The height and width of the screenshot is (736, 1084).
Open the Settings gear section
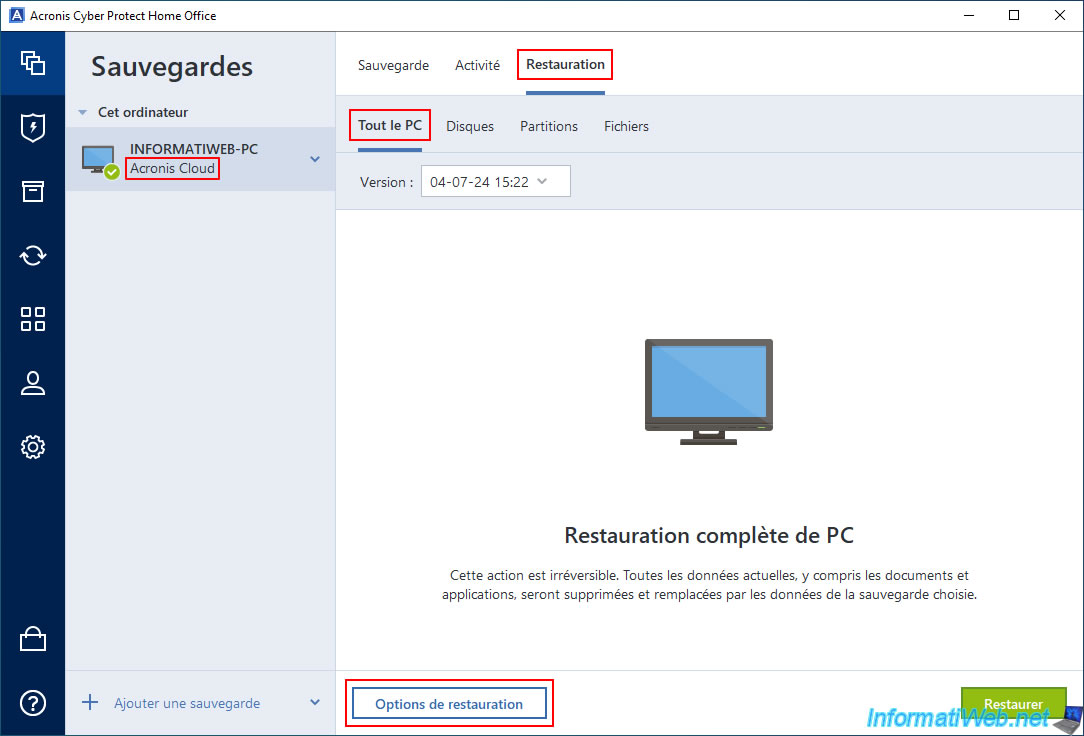click(x=32, y=447)
